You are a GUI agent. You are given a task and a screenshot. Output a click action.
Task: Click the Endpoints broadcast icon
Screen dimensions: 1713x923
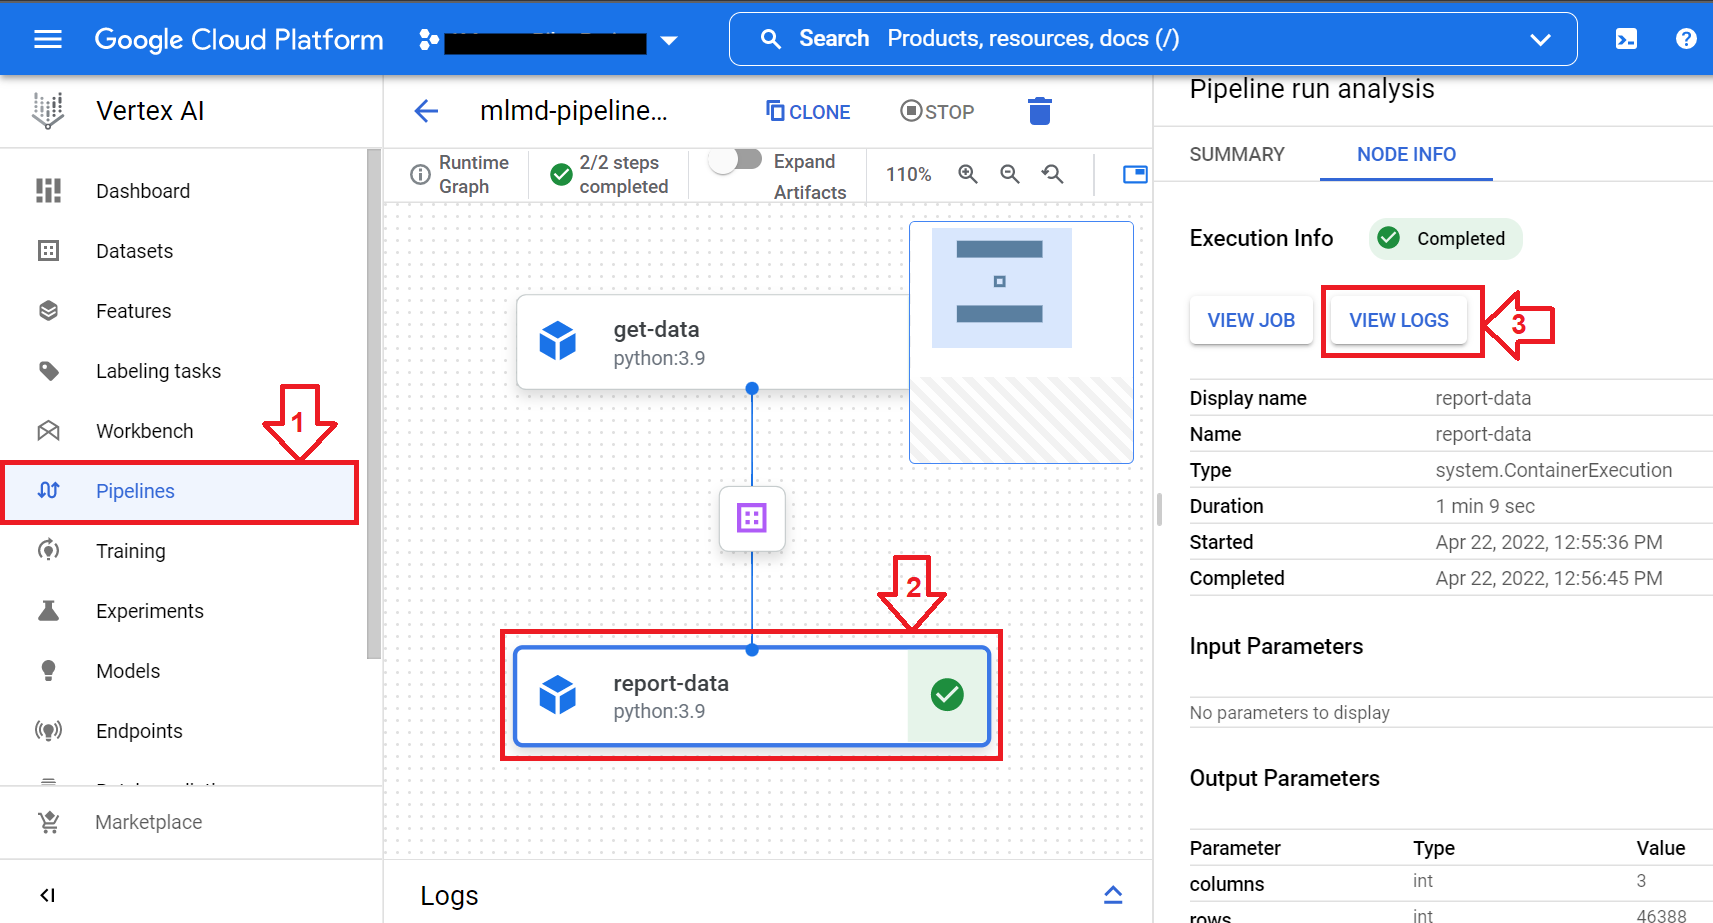[x=48, y=731]
